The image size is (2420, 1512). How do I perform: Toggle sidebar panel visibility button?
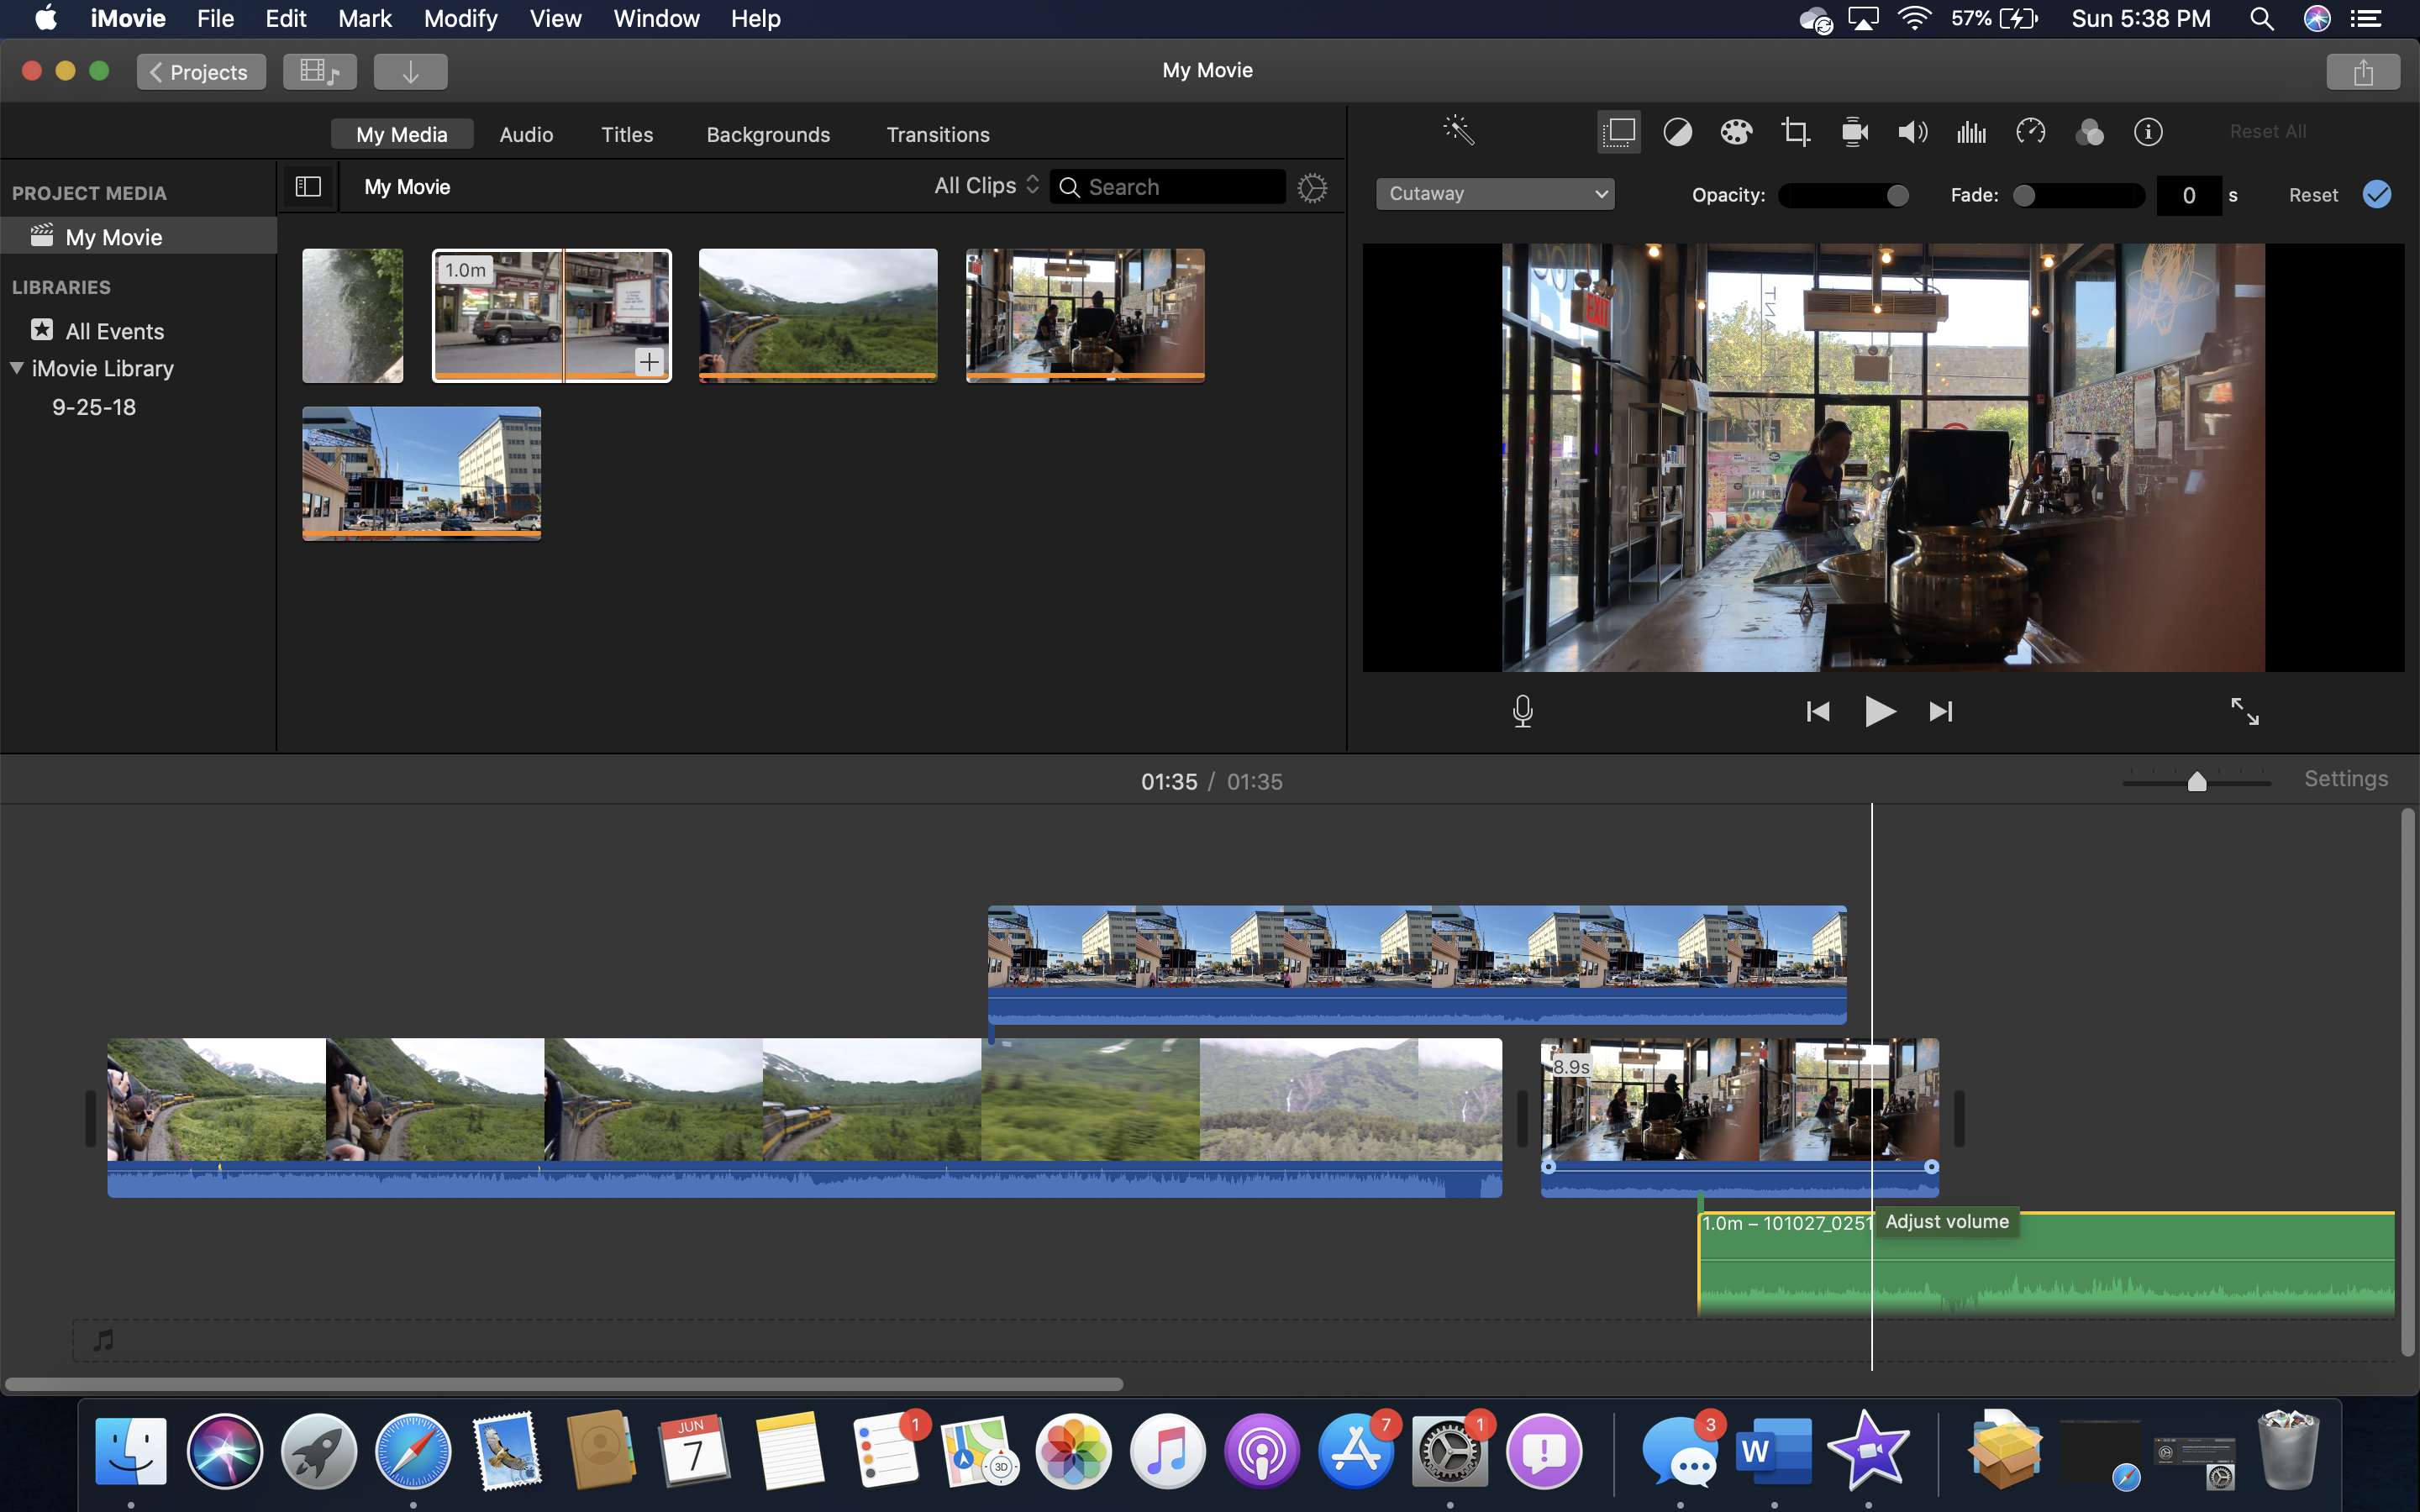(308, 186)
